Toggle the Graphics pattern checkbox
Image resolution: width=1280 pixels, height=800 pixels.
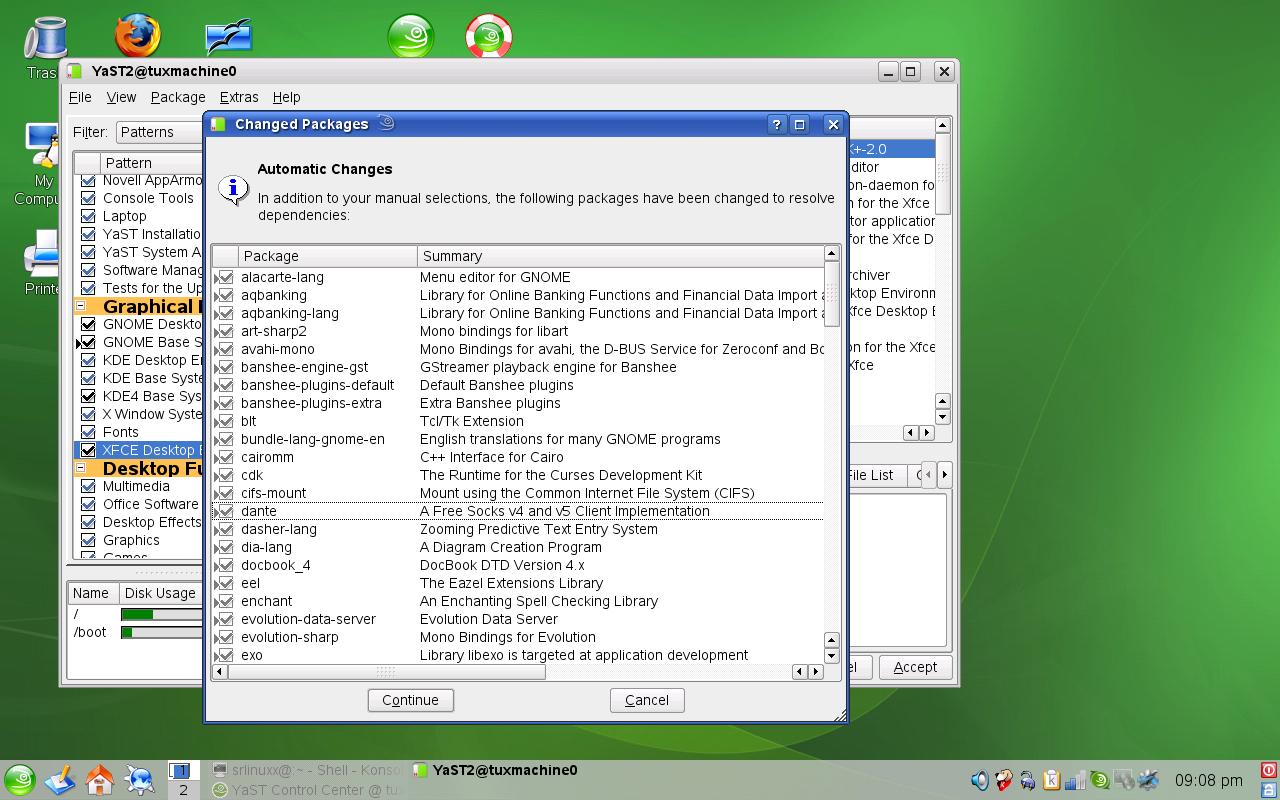[x=88, y=540]
